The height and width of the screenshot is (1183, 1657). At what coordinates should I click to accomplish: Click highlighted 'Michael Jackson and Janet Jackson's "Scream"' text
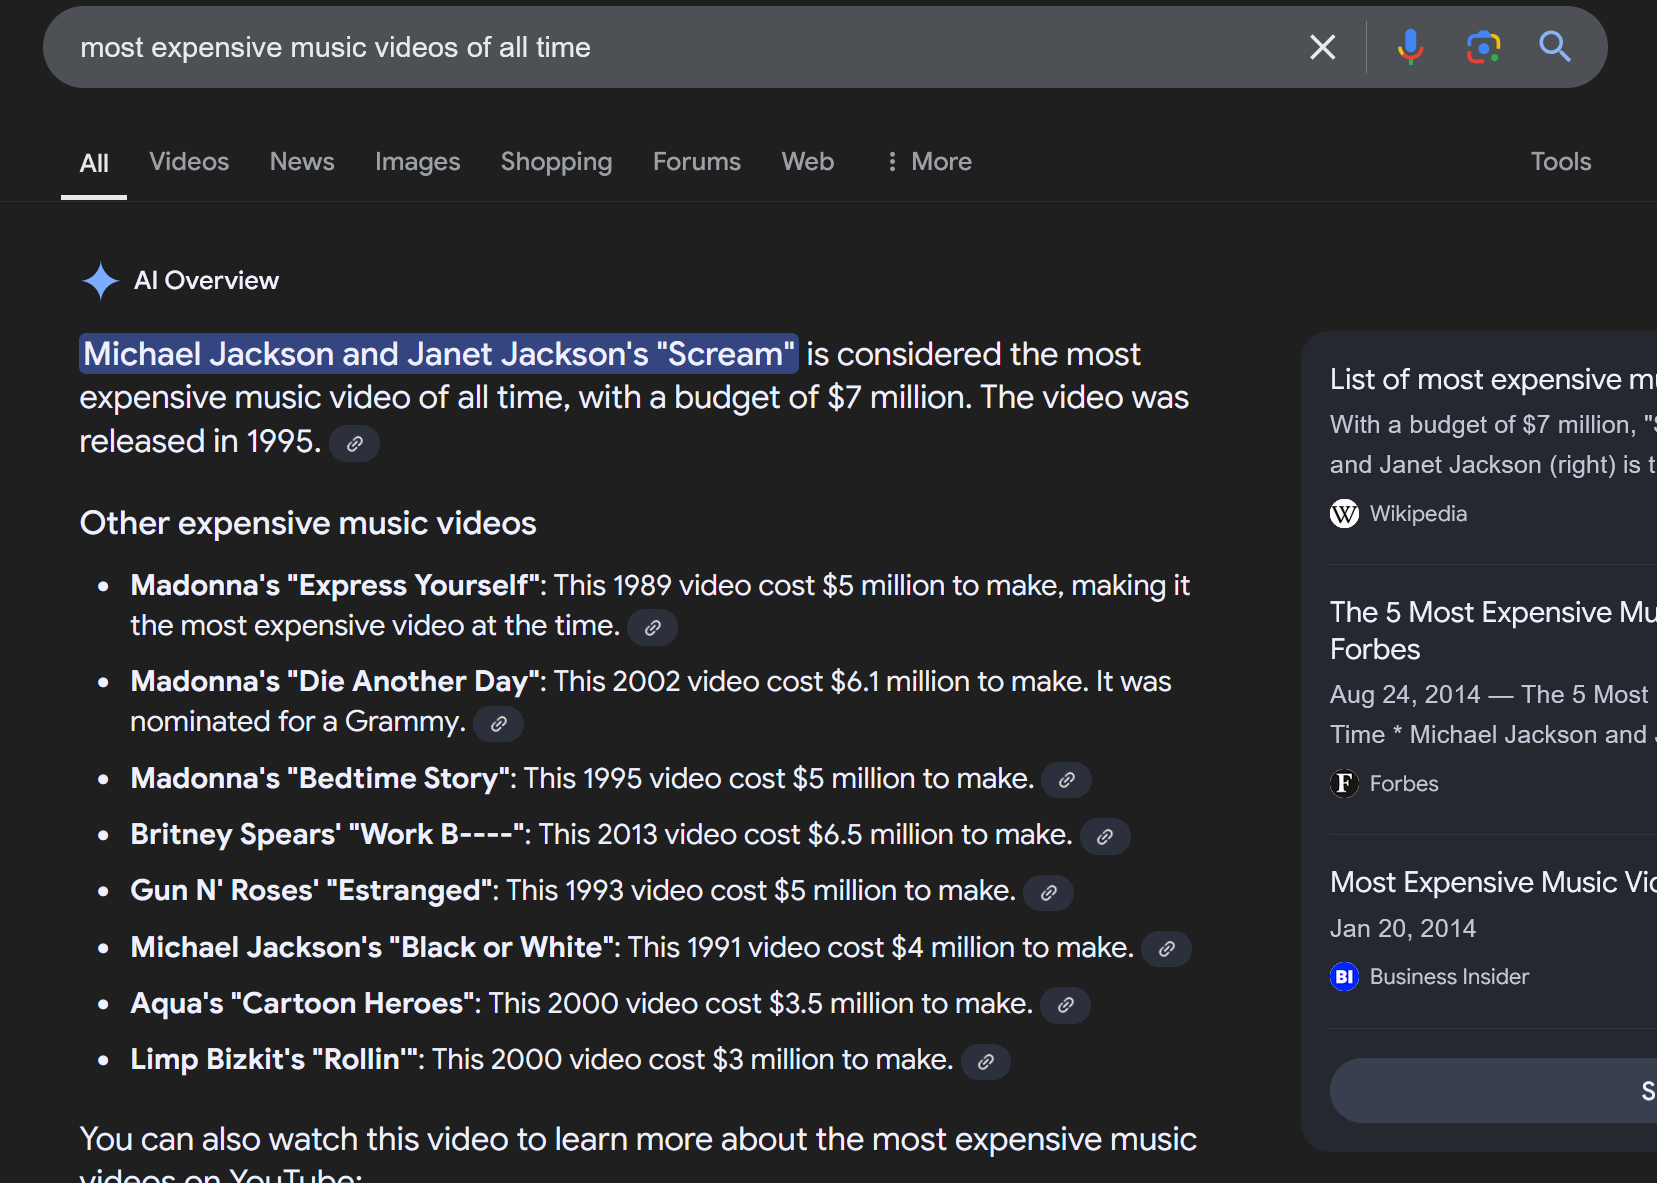(x=439, y=354)
